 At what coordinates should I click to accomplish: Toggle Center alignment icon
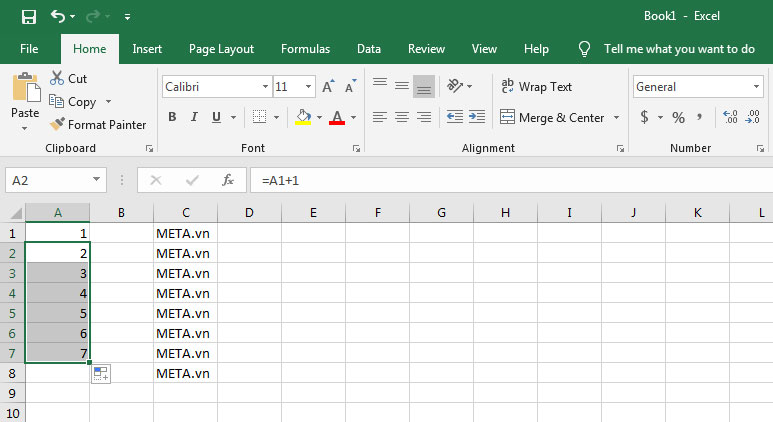[x=402, y=117]
